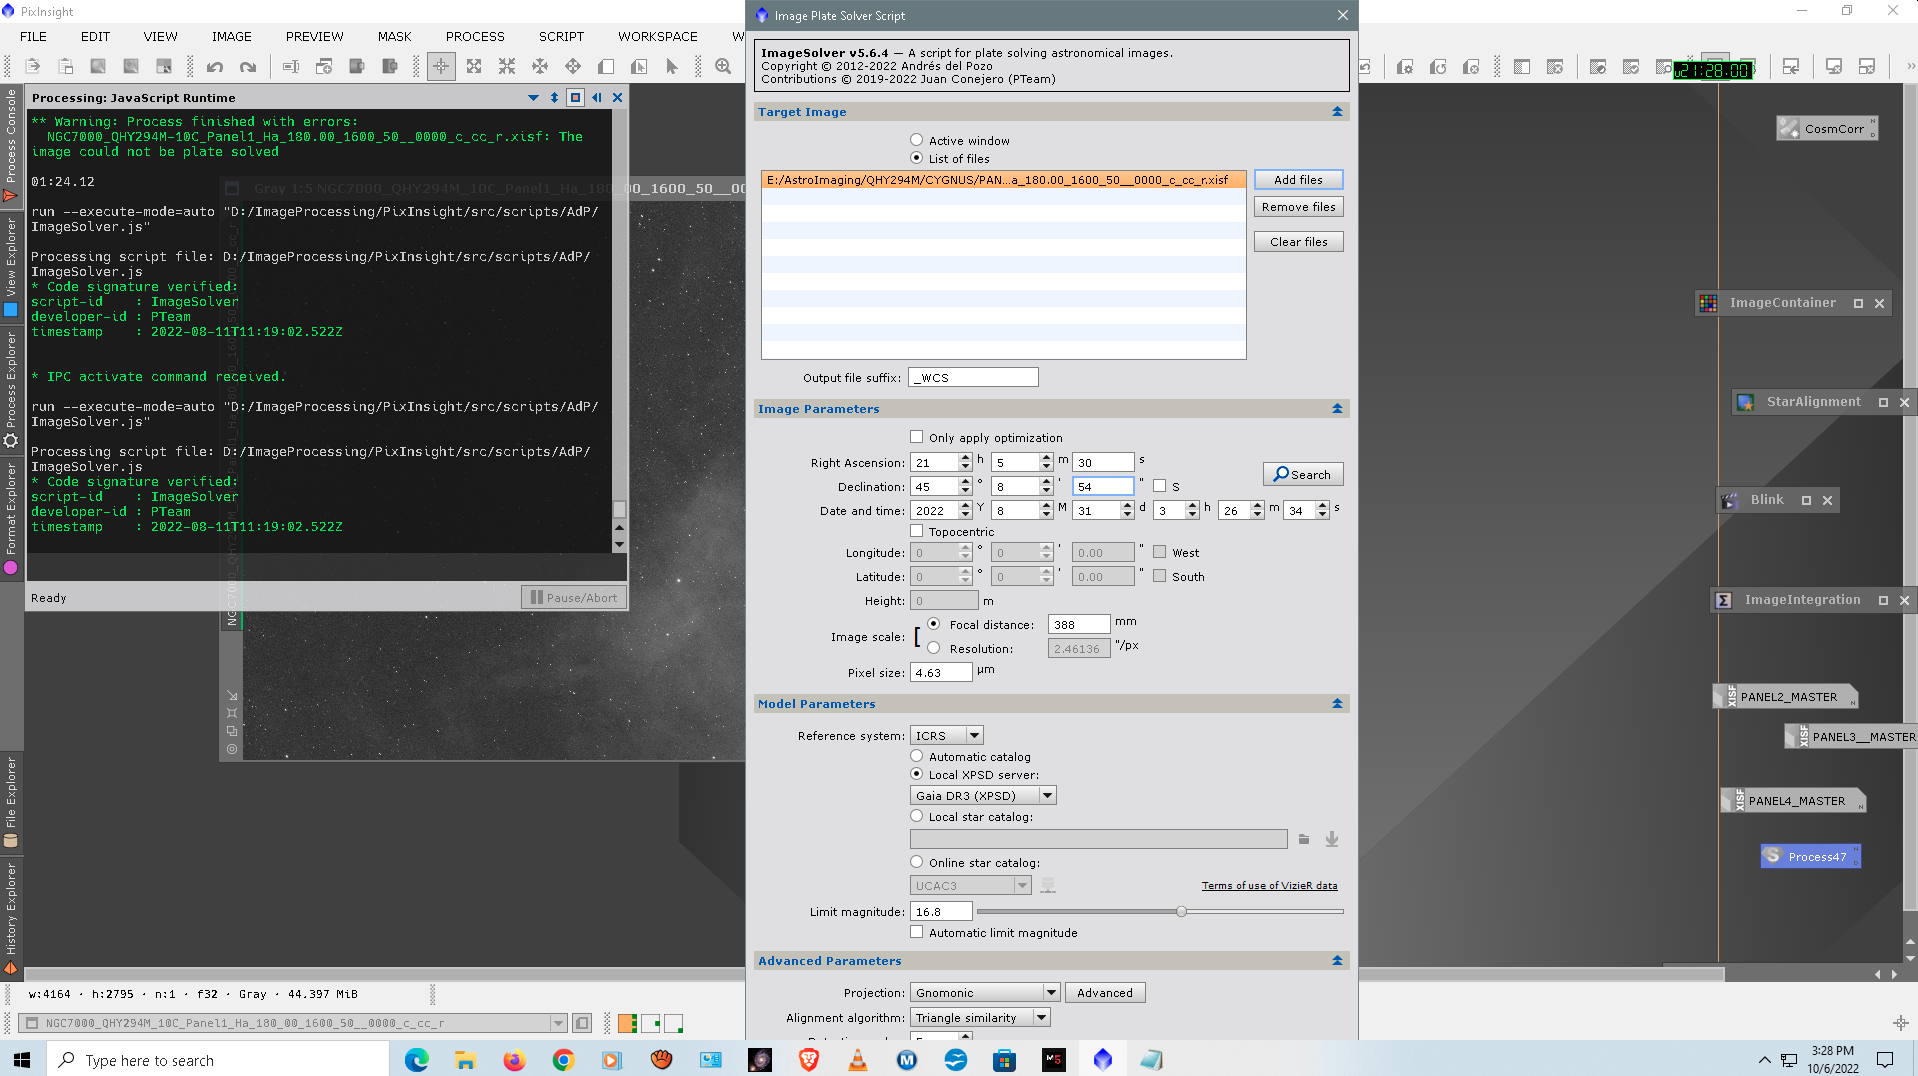Open Firefox from the taskbar
1918x1076 pixels.
coord(514,1060)
